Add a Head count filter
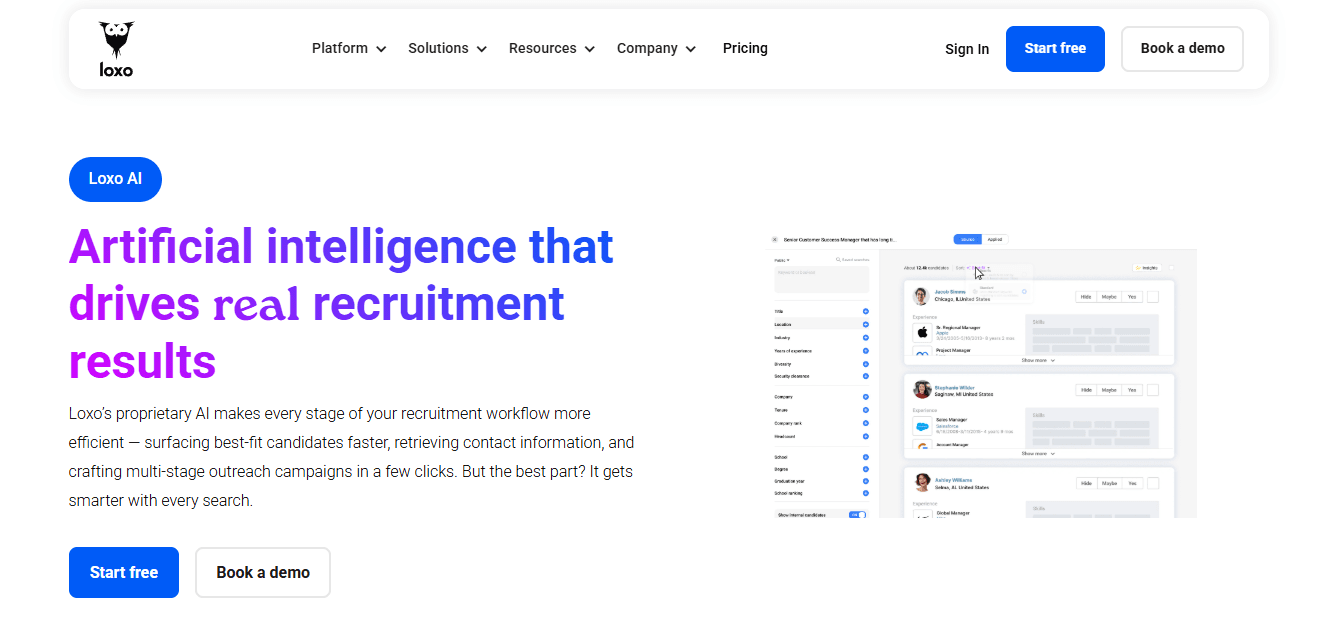 (866, 436)
